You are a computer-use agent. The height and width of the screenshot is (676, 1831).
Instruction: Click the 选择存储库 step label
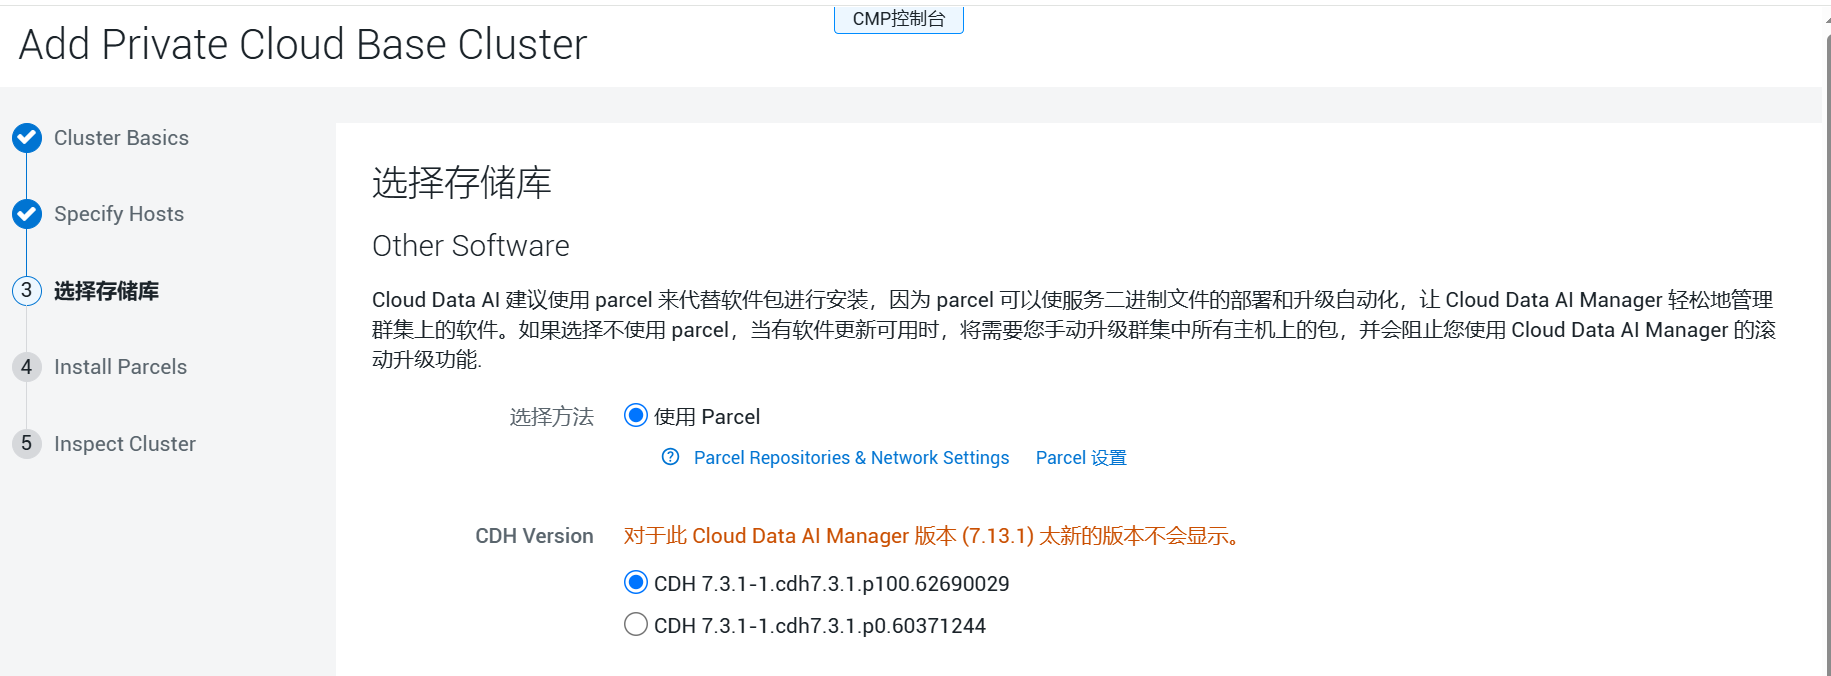(106, 291)
